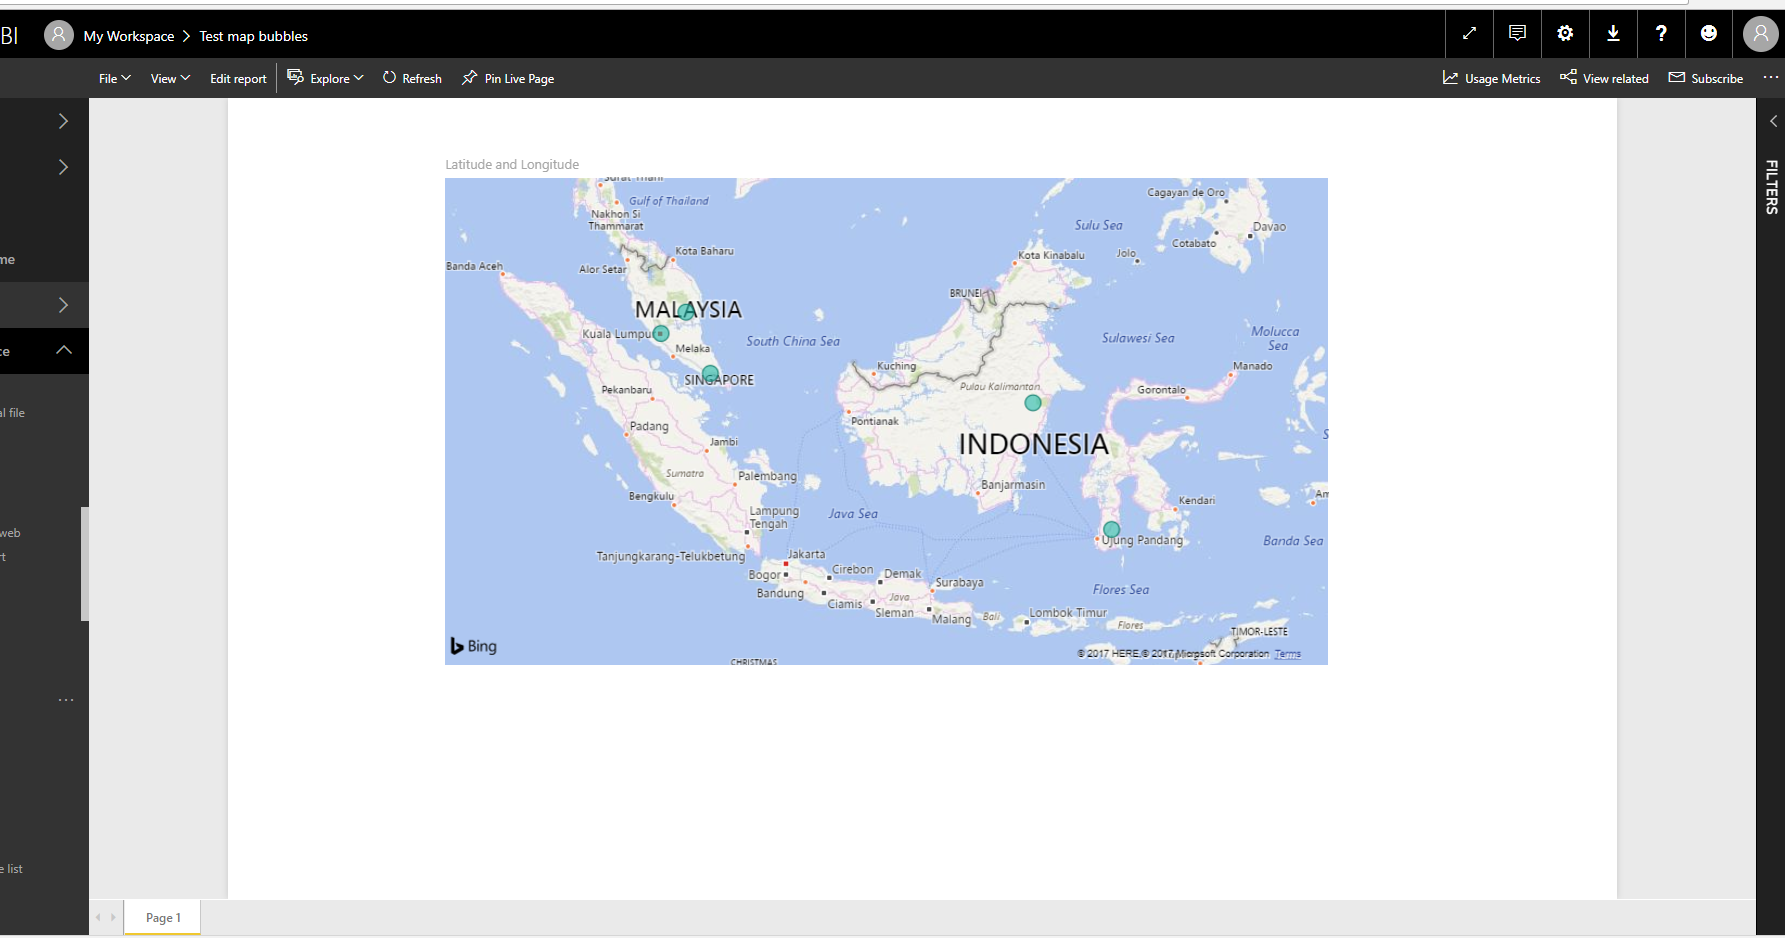This screenshot has height=938, width=1785.
Task: Select the Page 1 tab
Action: pos(163,918)
